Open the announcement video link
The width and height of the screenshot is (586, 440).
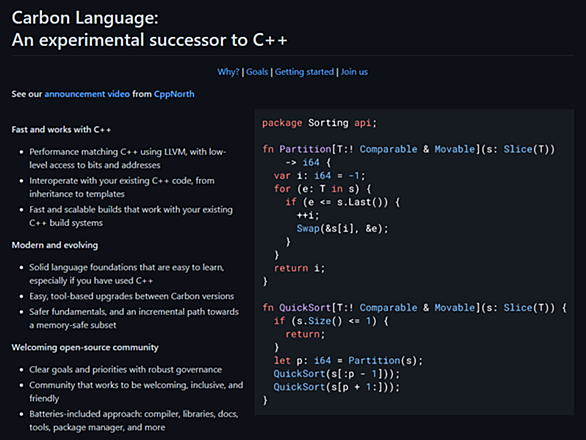click(x=87, y=94)
